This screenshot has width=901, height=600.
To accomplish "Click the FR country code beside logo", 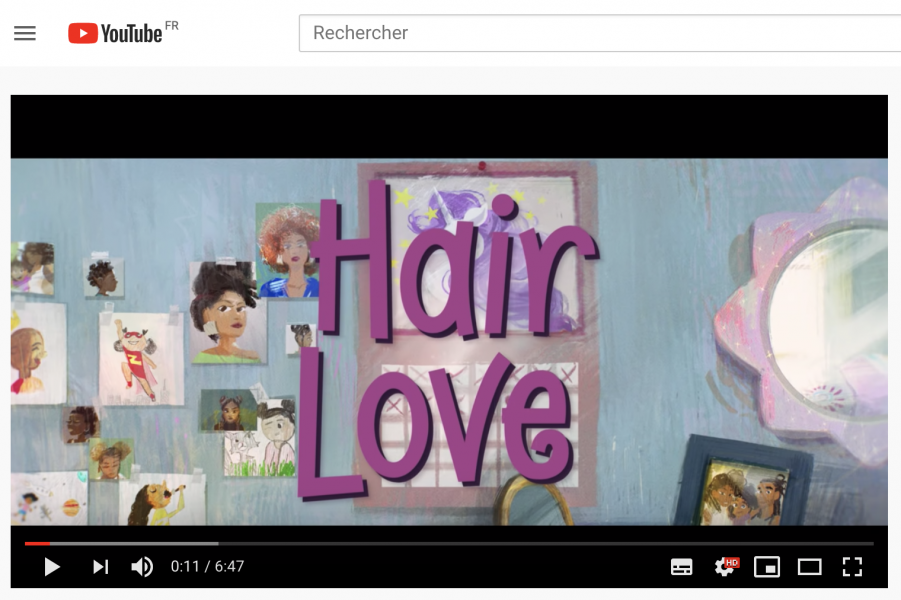I will point(172,26).
